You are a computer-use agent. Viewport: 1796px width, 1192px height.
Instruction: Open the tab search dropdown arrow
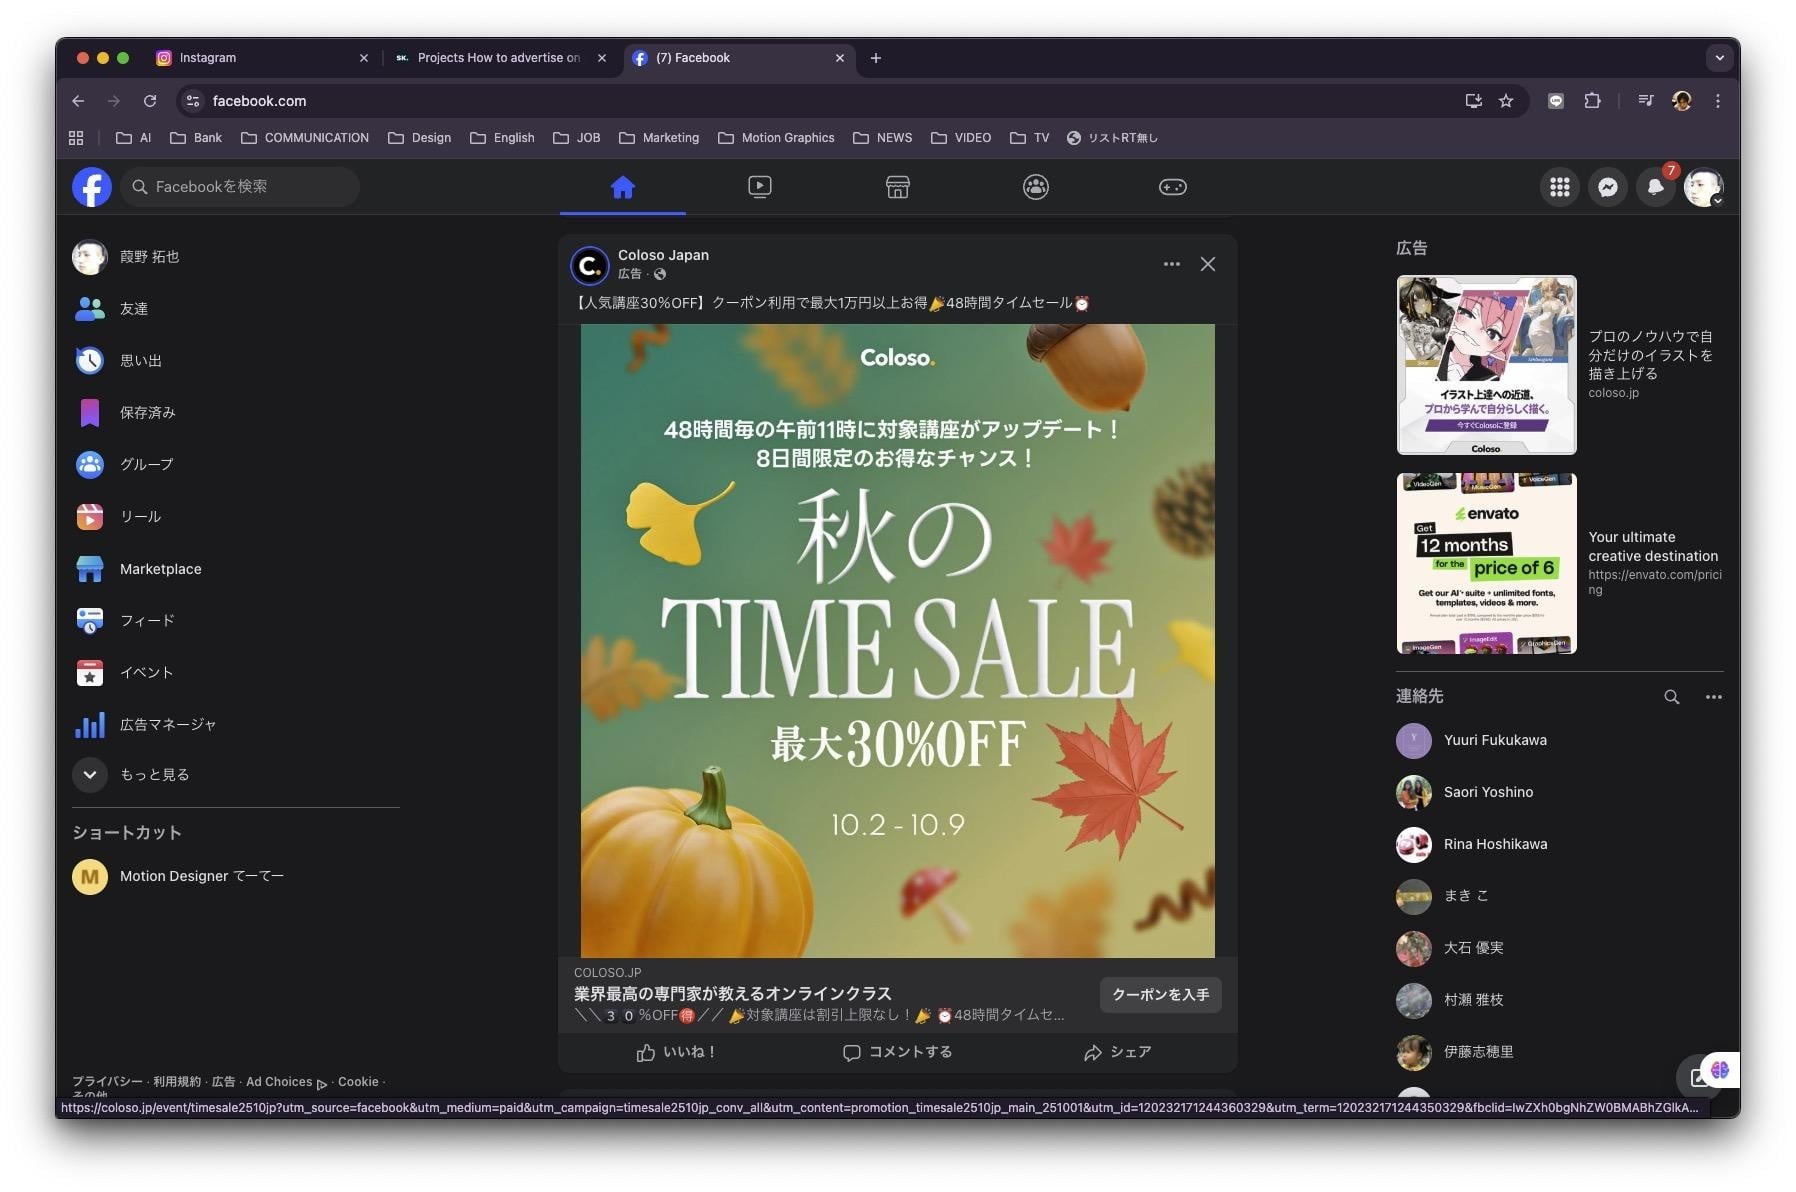[x=1720, y=58]
